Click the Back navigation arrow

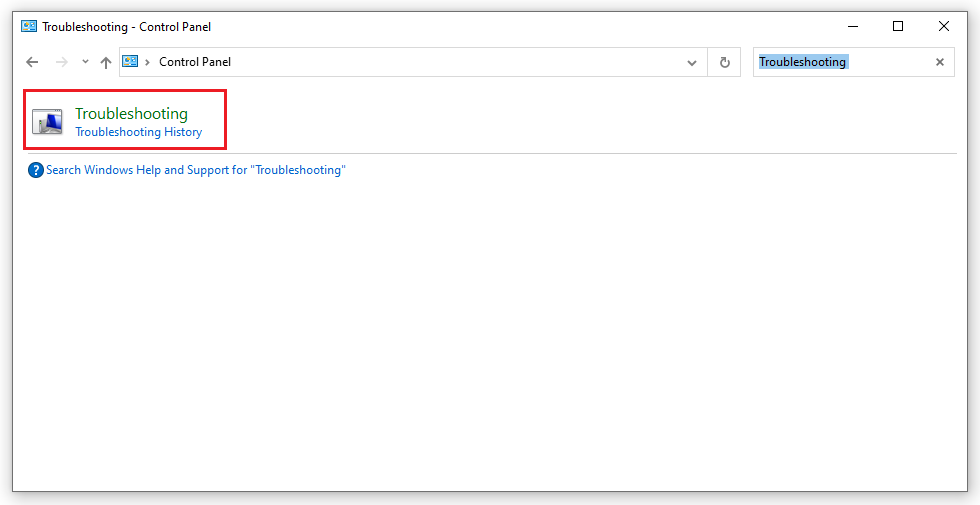click(x=32, y=62)
